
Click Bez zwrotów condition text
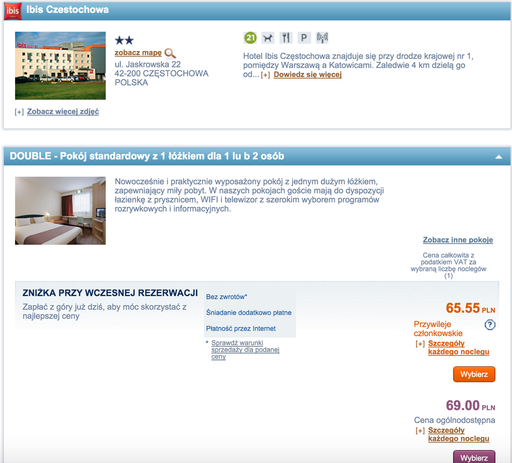click(x=226, y=297)
